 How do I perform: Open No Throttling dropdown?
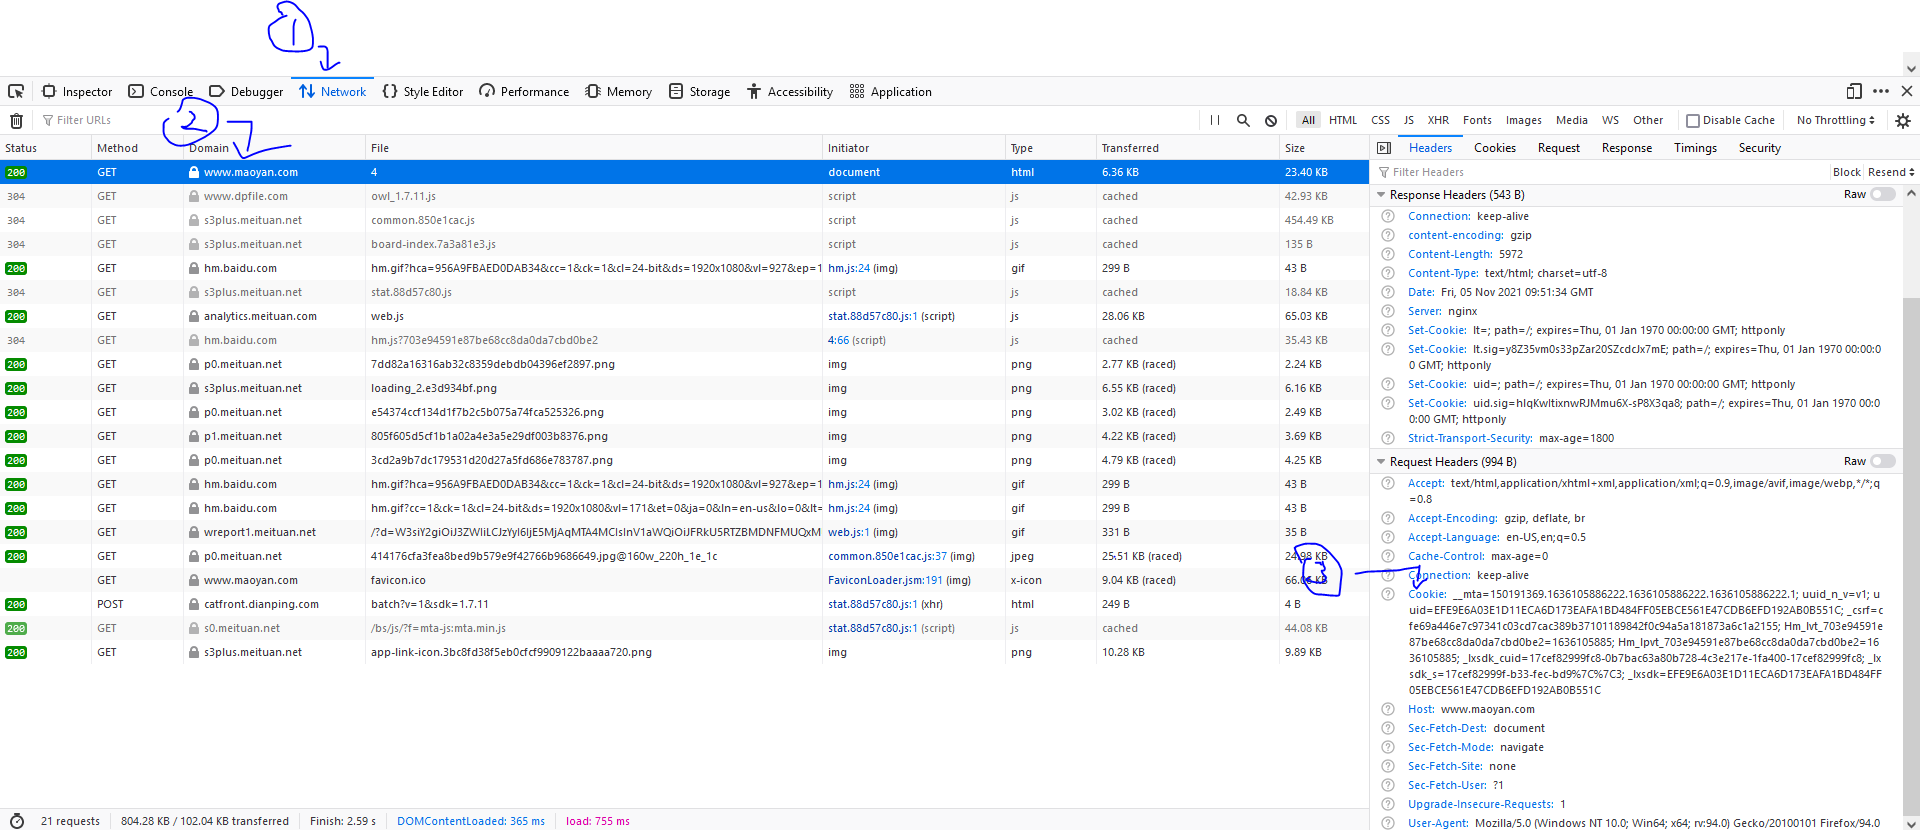[1835, 120]
